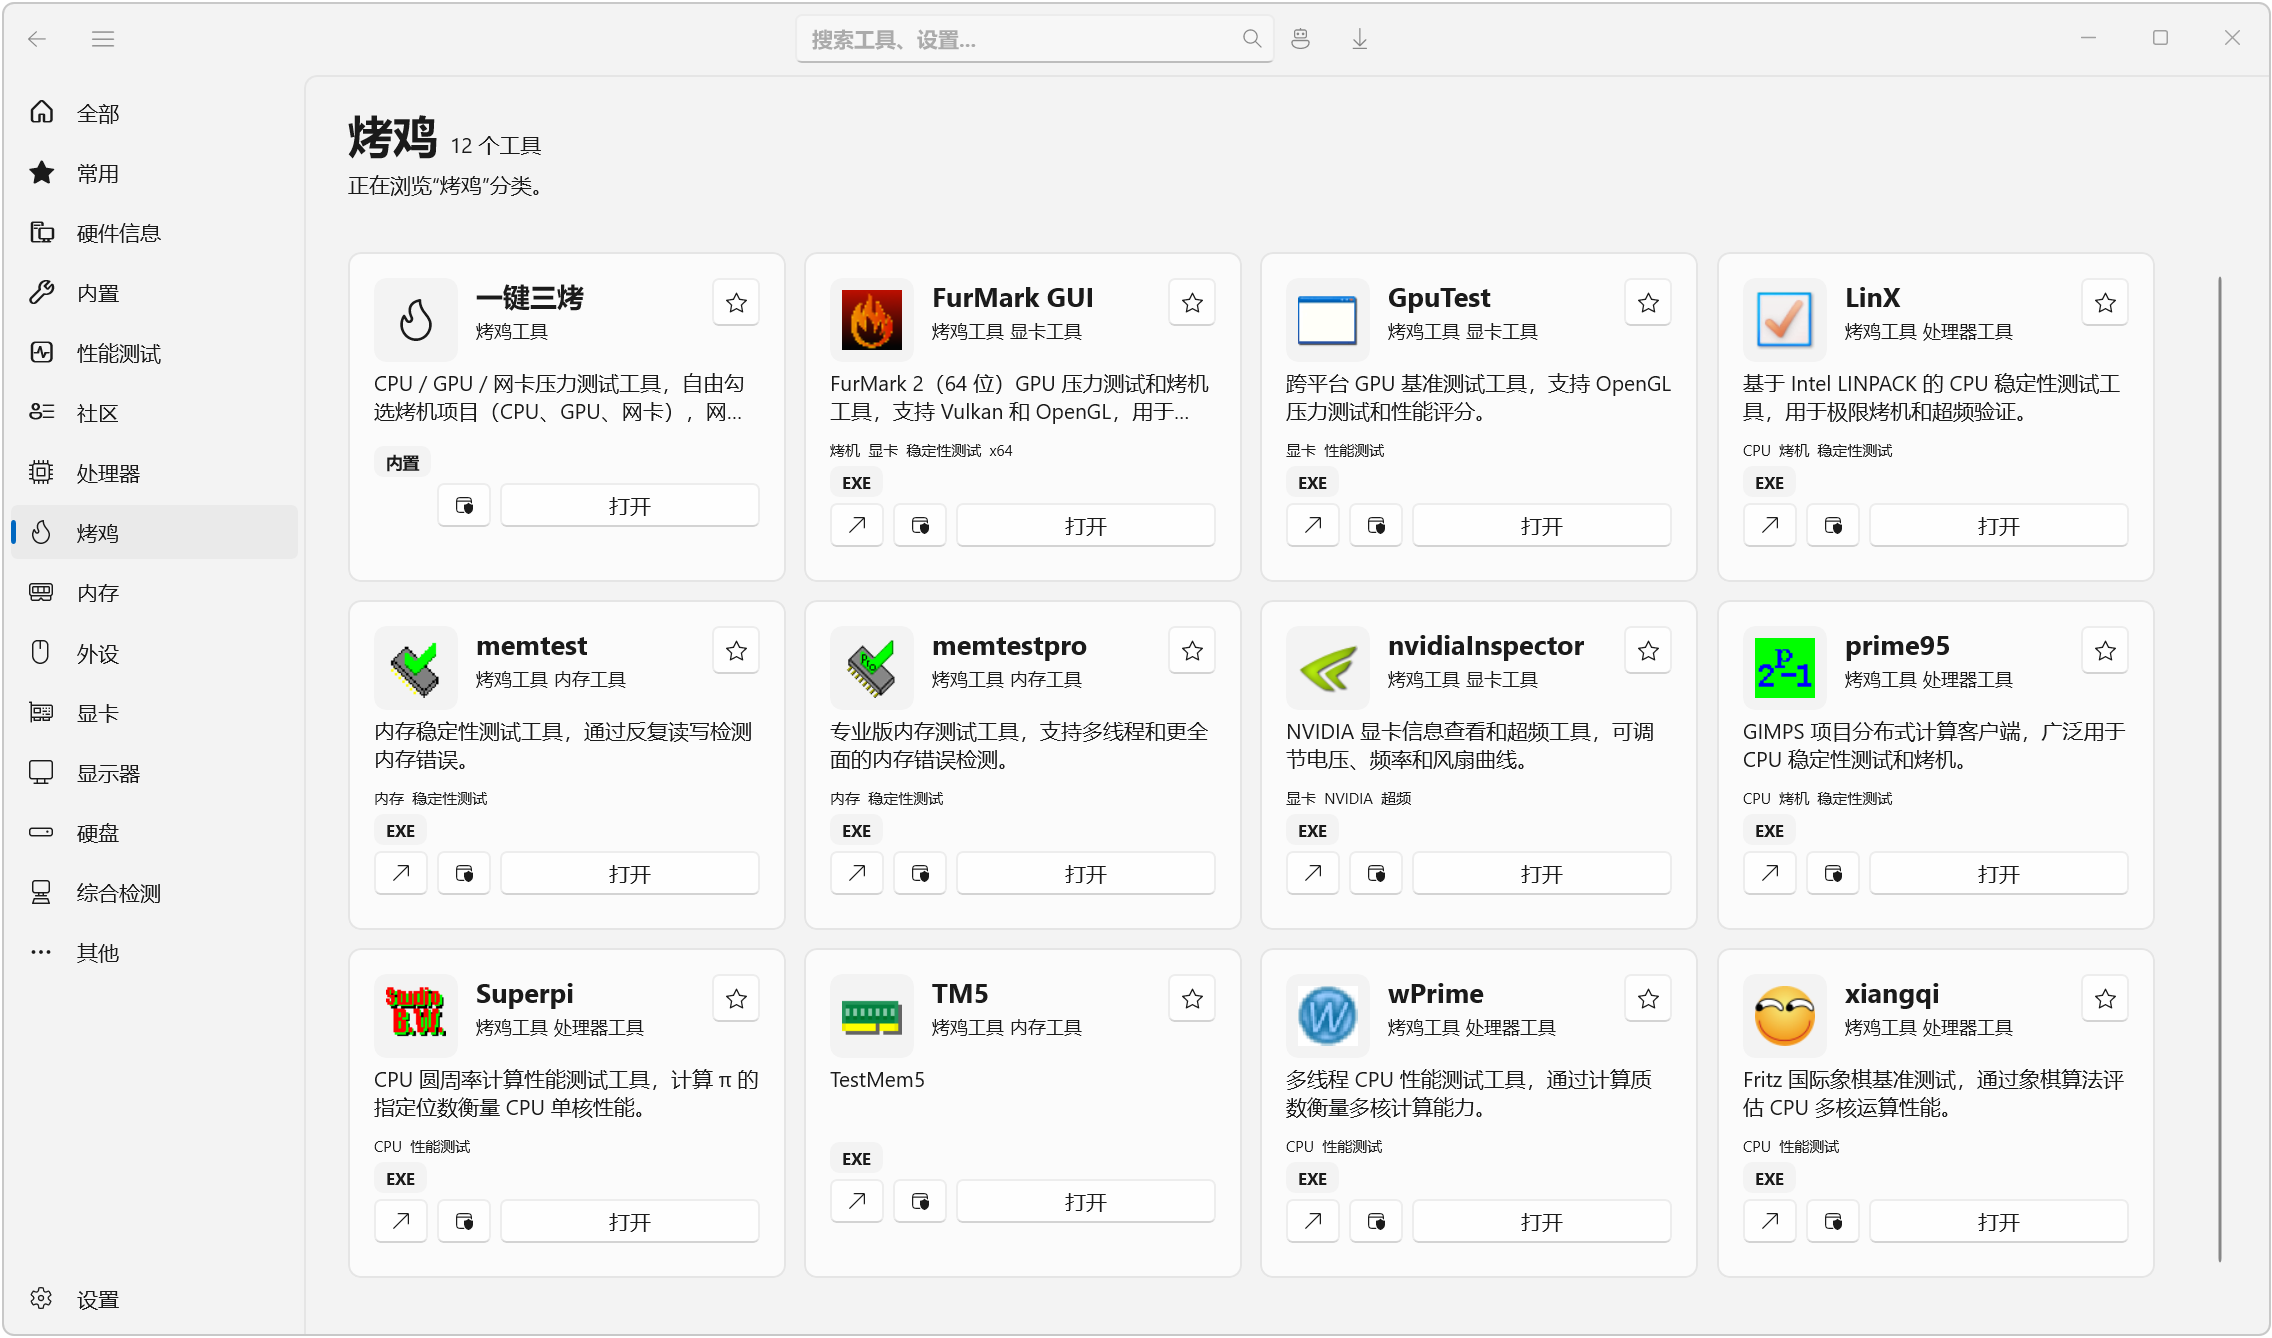Click 打开 on the FurMark GUI card
The image size is (2272, 1338).
(x=1086, y=525)
